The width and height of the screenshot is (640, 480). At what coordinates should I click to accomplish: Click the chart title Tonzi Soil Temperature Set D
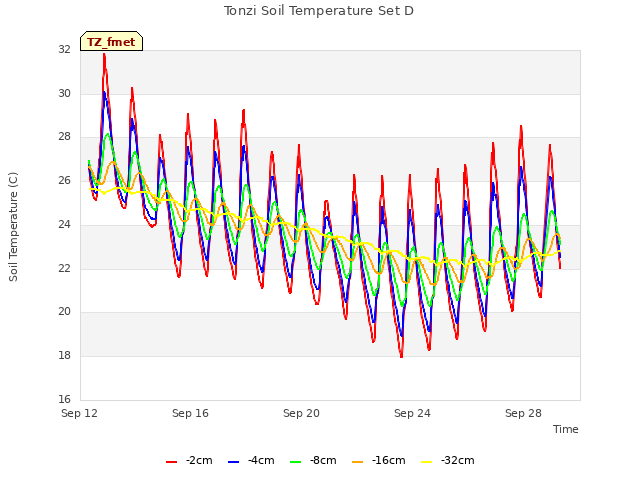click(319, 11)
